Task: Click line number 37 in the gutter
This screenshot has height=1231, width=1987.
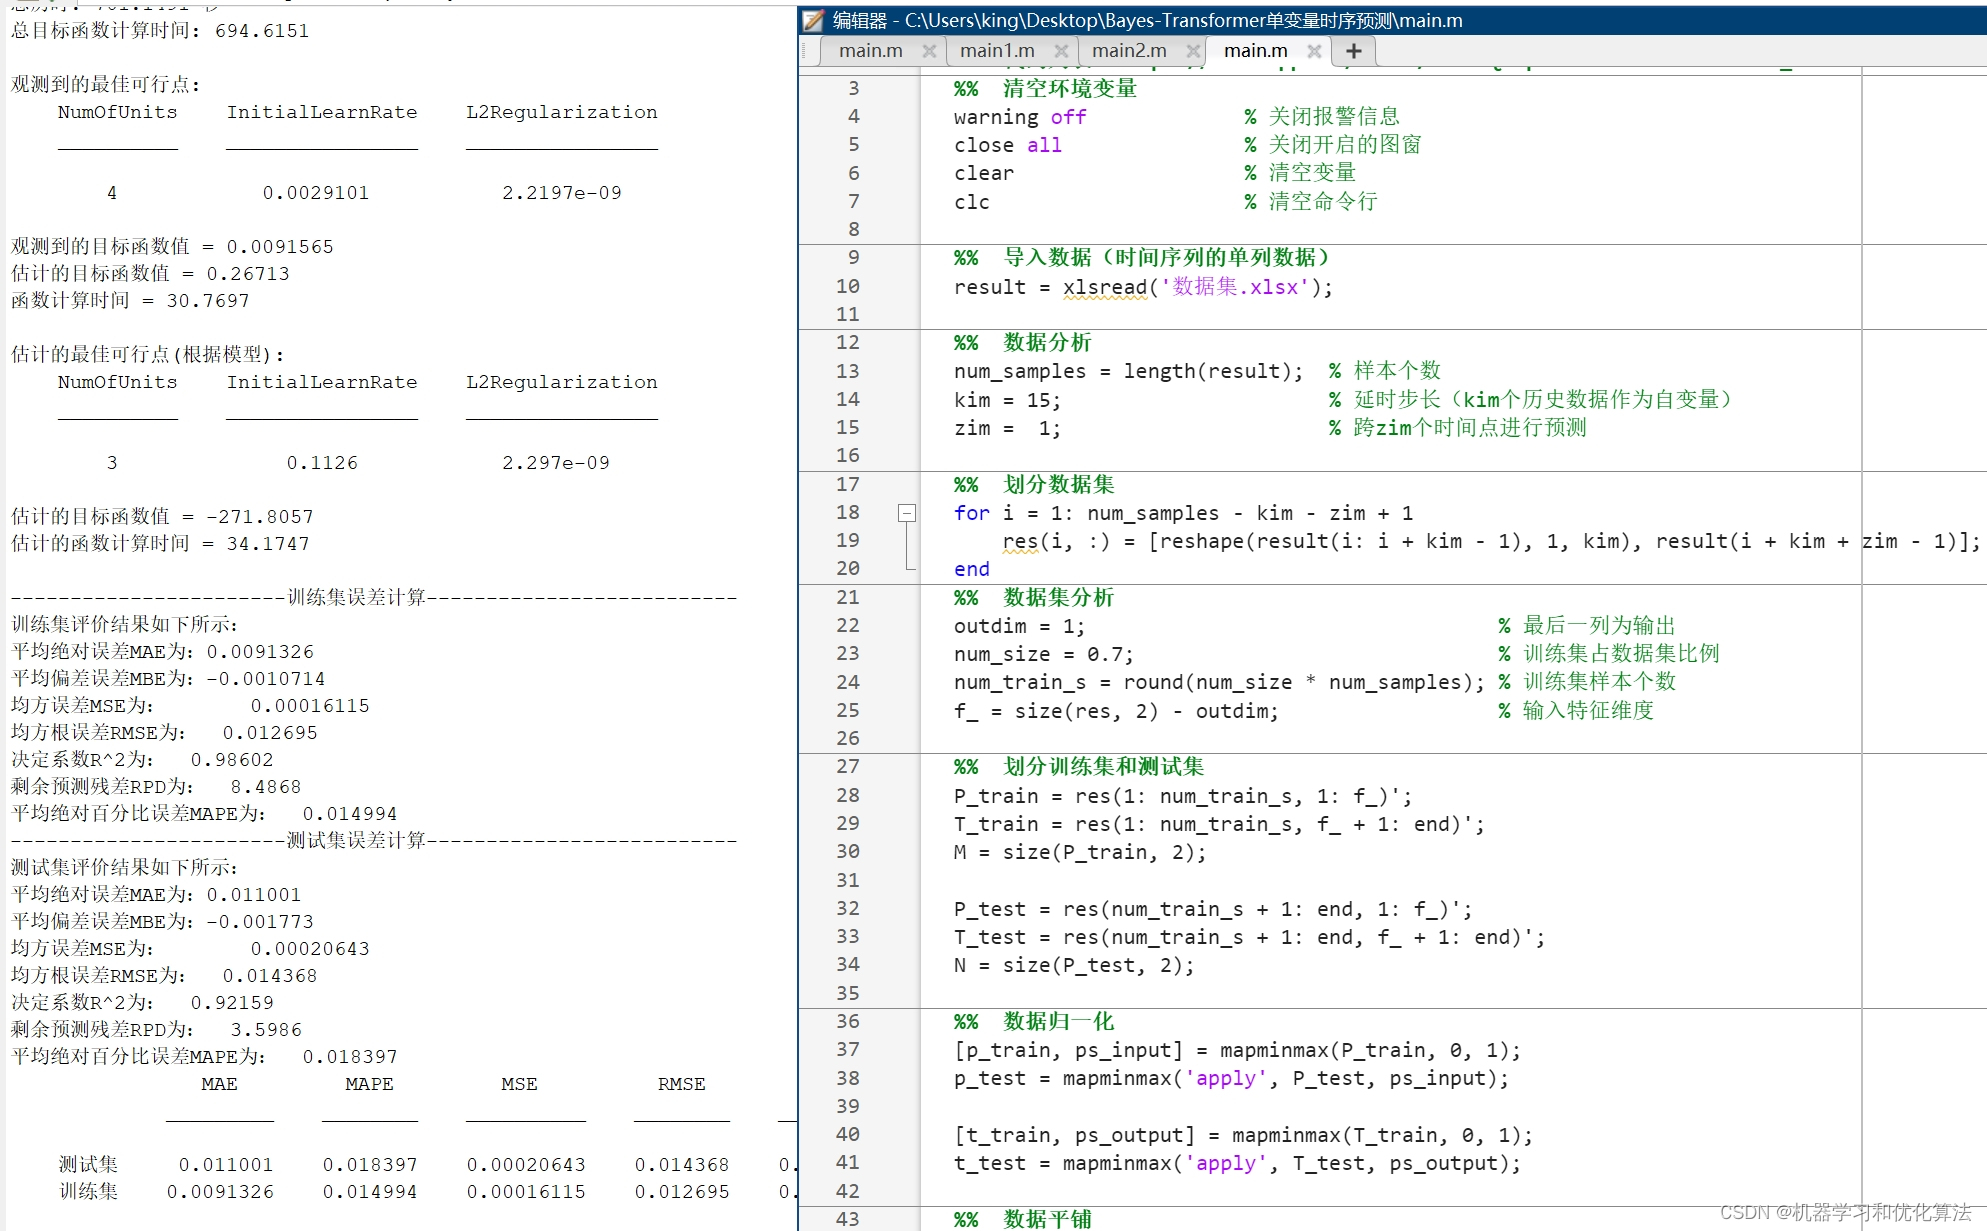Action: tap(847, 1050)
